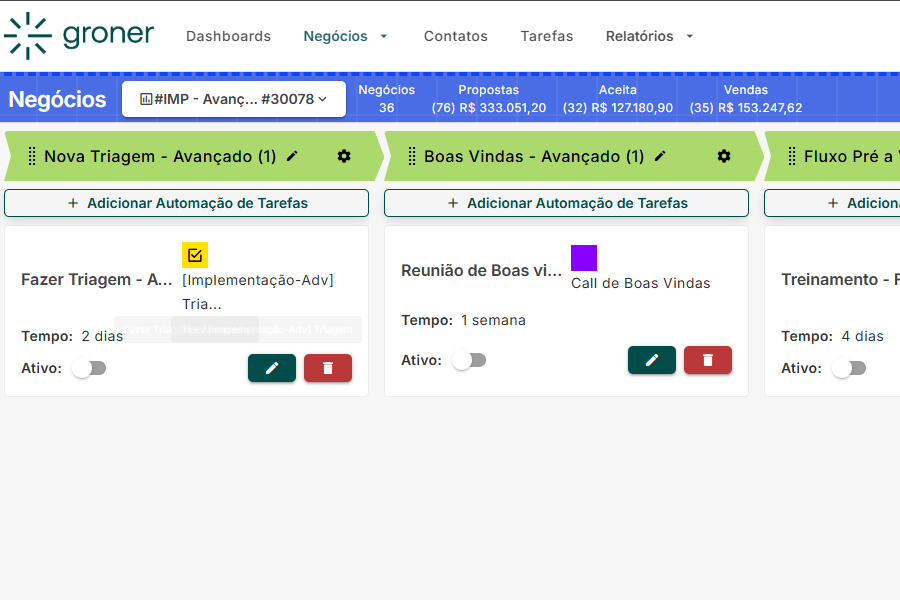Click Adicionar Automação de Tarefas in Nova Triagem

(x=186, y=202)
